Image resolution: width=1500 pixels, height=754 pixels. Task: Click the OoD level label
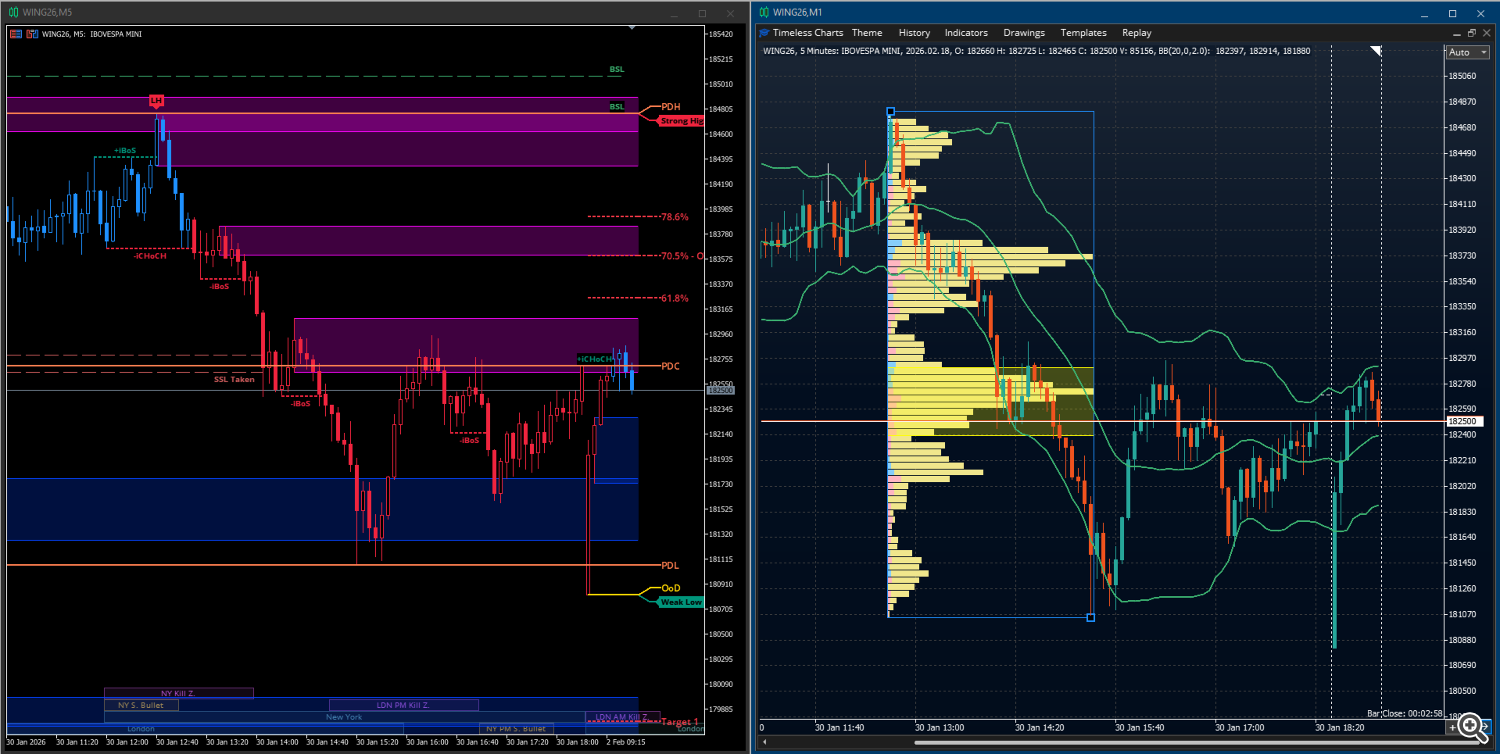[x=670, y=588]
